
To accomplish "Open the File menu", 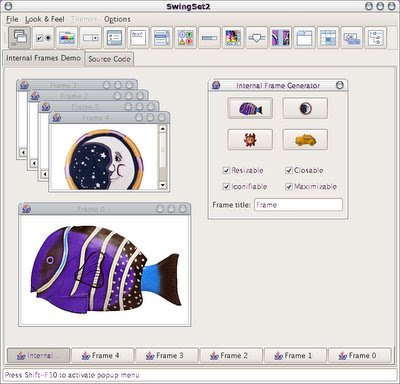I will tap(12, 19).
